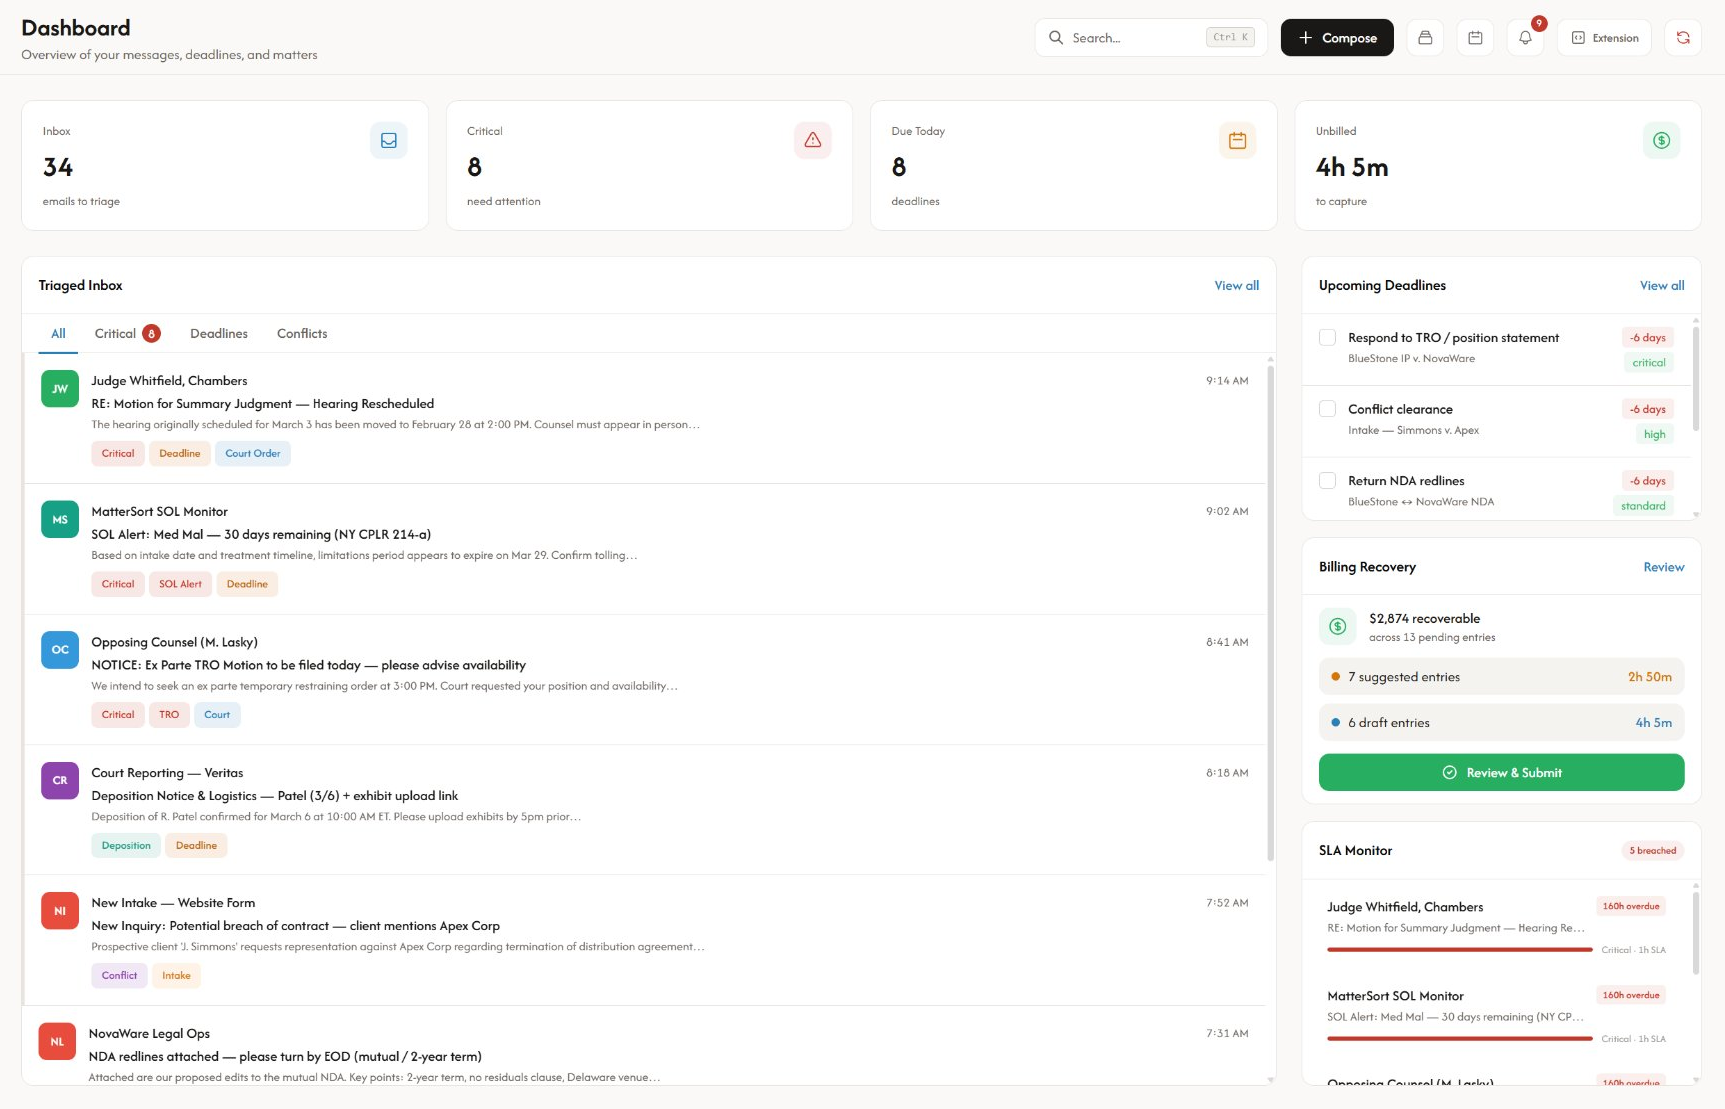
Task: Check the Return NDA redlines checkbox
Action: 1328,480
